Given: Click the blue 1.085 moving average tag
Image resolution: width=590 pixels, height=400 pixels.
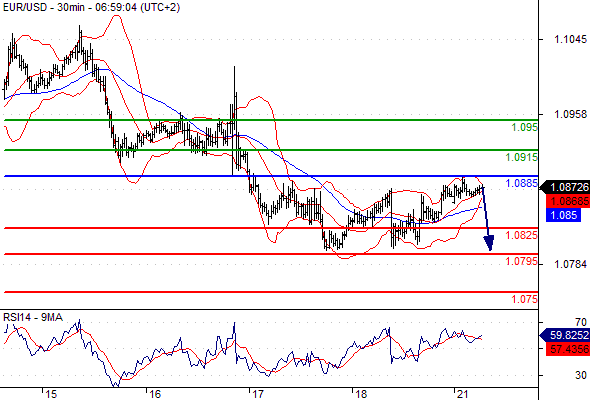Looking at the screenshot, I should click(x=563, y=215).
